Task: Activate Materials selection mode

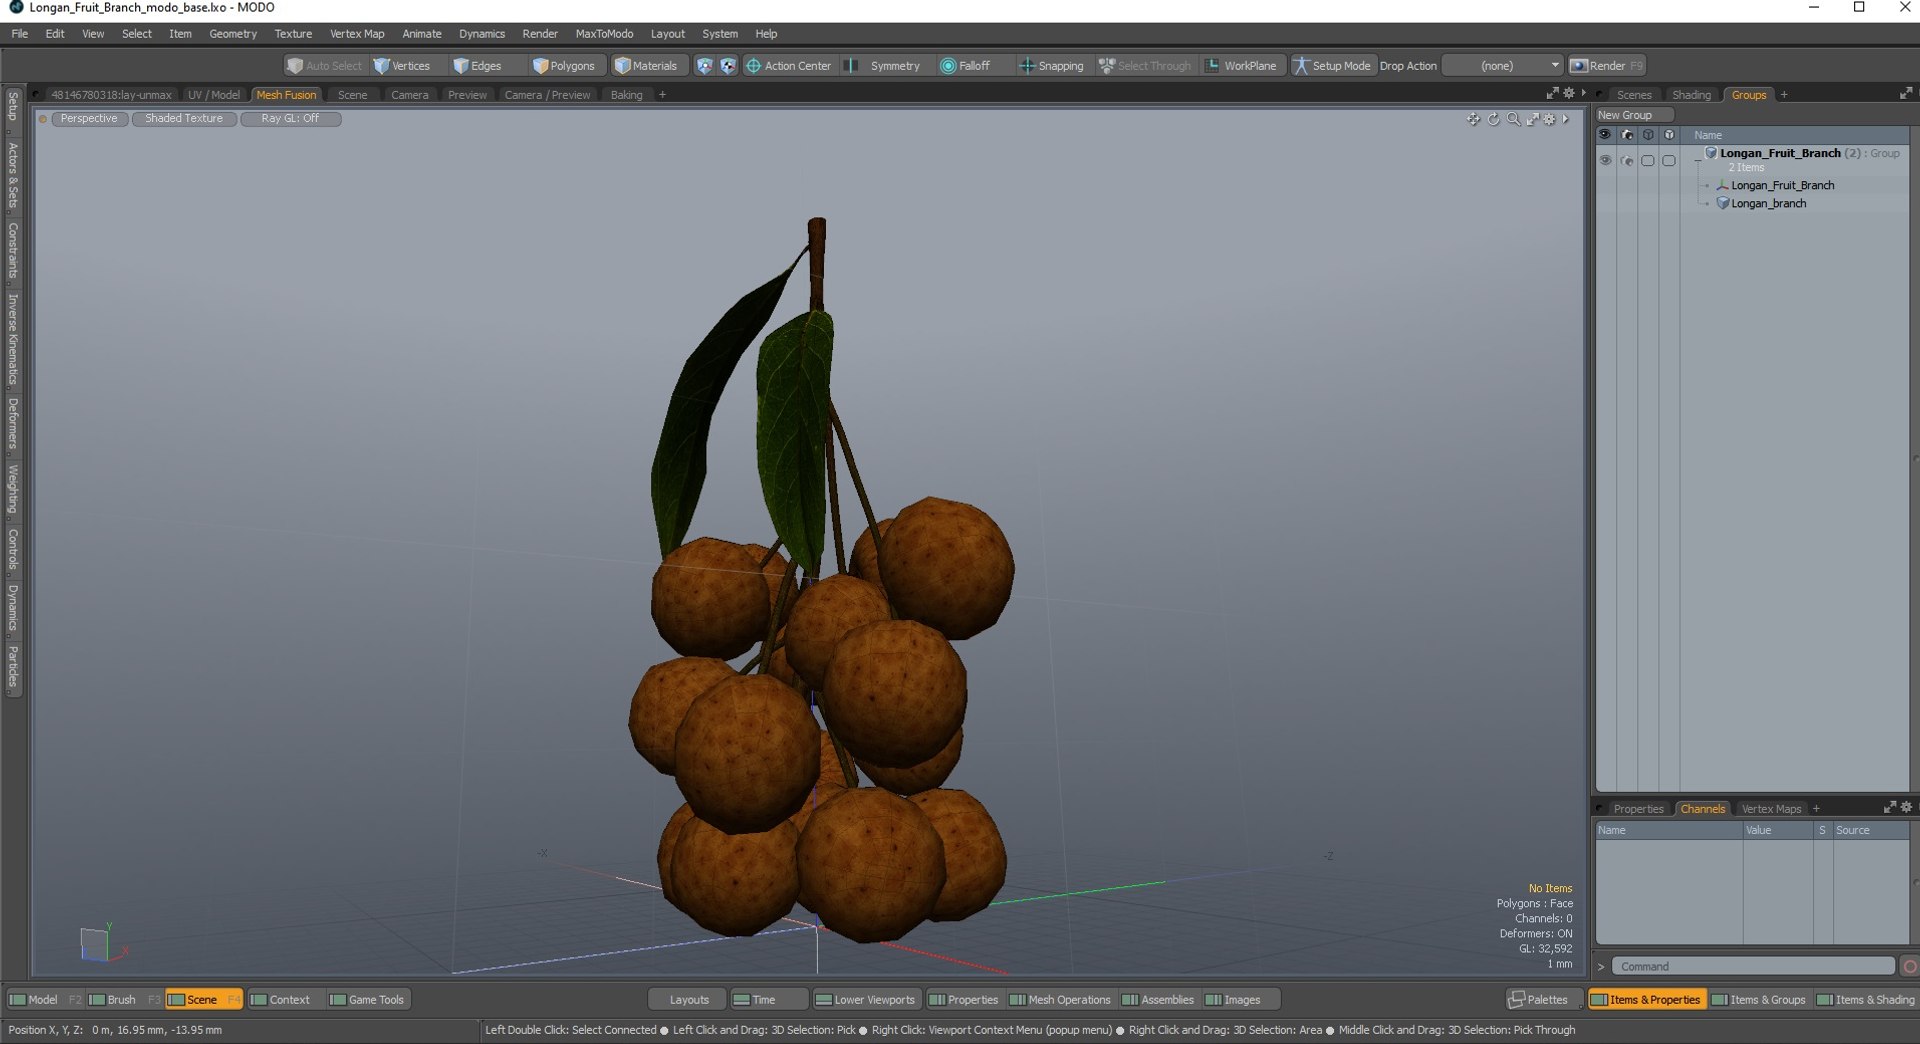Action: pos(646,66)
